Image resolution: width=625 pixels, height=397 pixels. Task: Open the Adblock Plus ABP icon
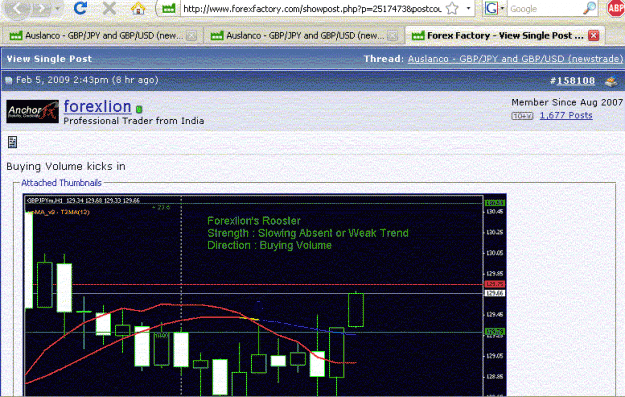coord(615,8)
